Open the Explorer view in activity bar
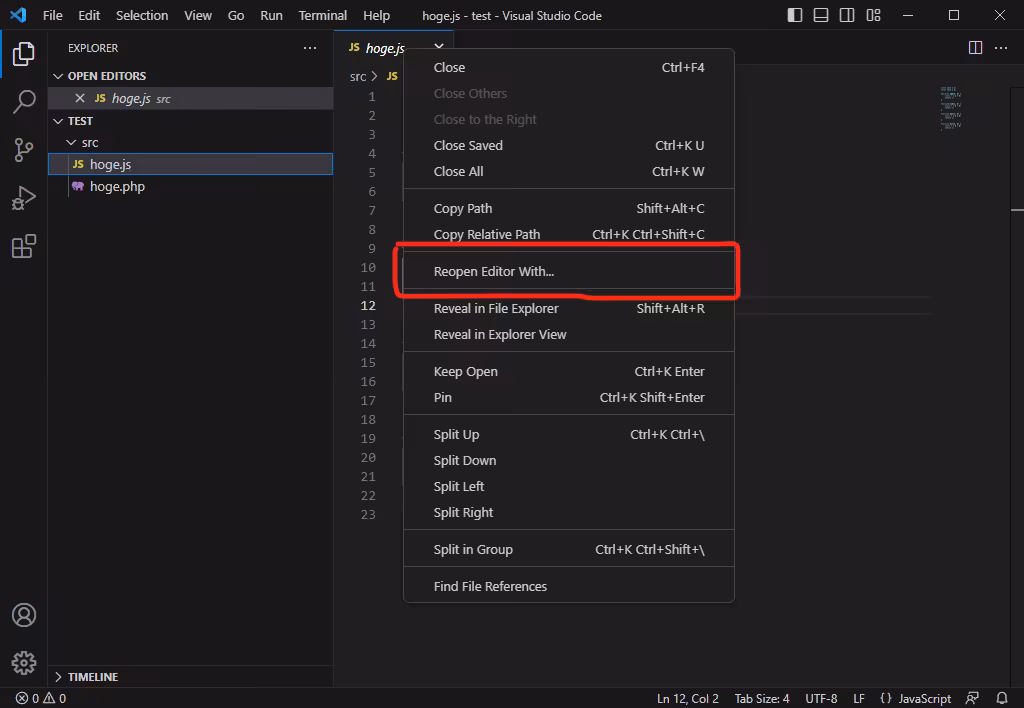This screenshot has width=1024, height=708. coord(24,54)
